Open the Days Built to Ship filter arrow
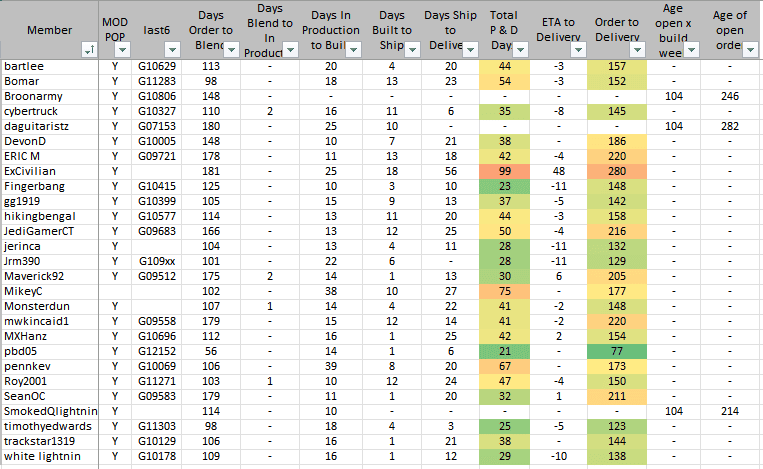Screen dimensions: 763x469 (410, 49)
